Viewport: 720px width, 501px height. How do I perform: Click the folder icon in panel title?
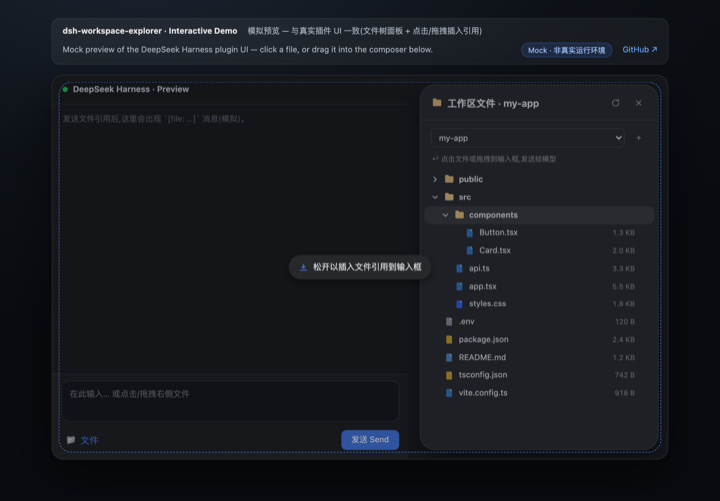(x=437, y=103)
